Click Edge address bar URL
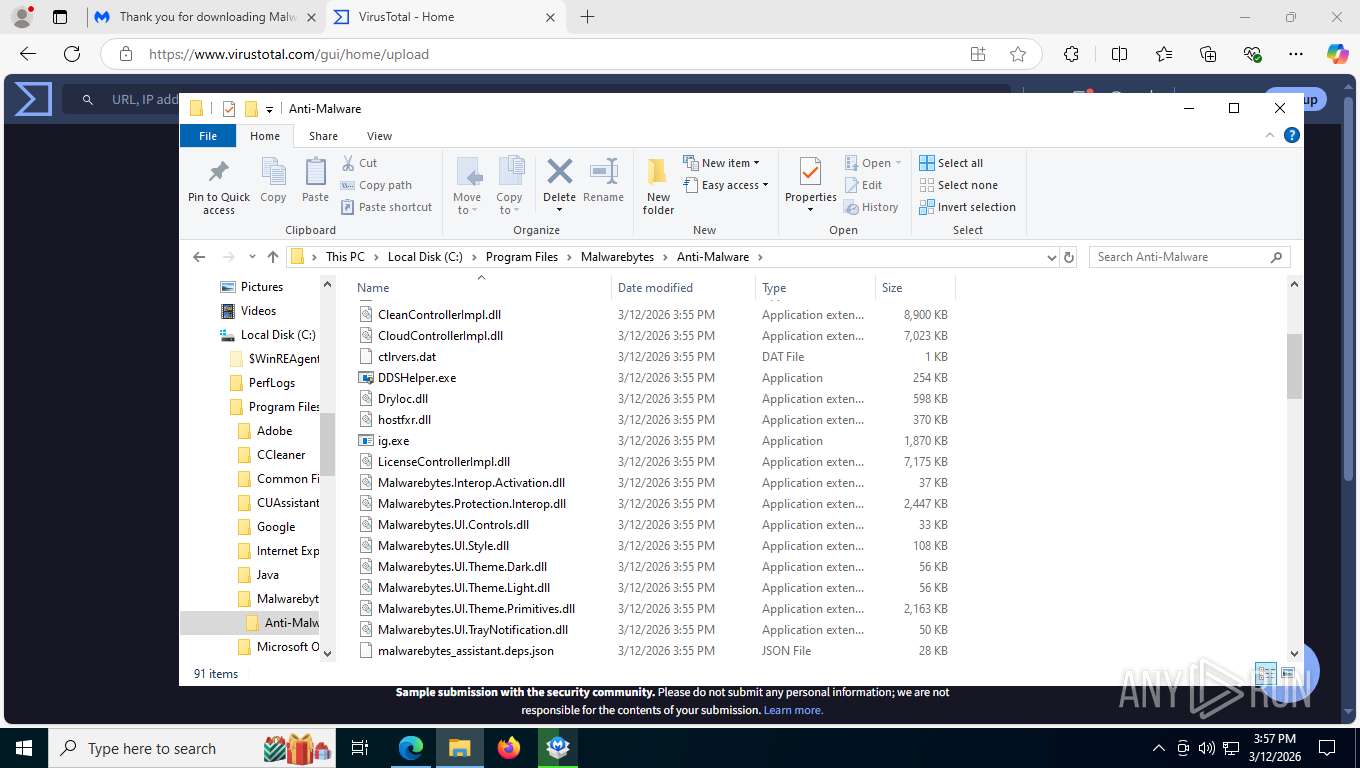This screenshot has height=768, width=1360. [x=288, y=54]
